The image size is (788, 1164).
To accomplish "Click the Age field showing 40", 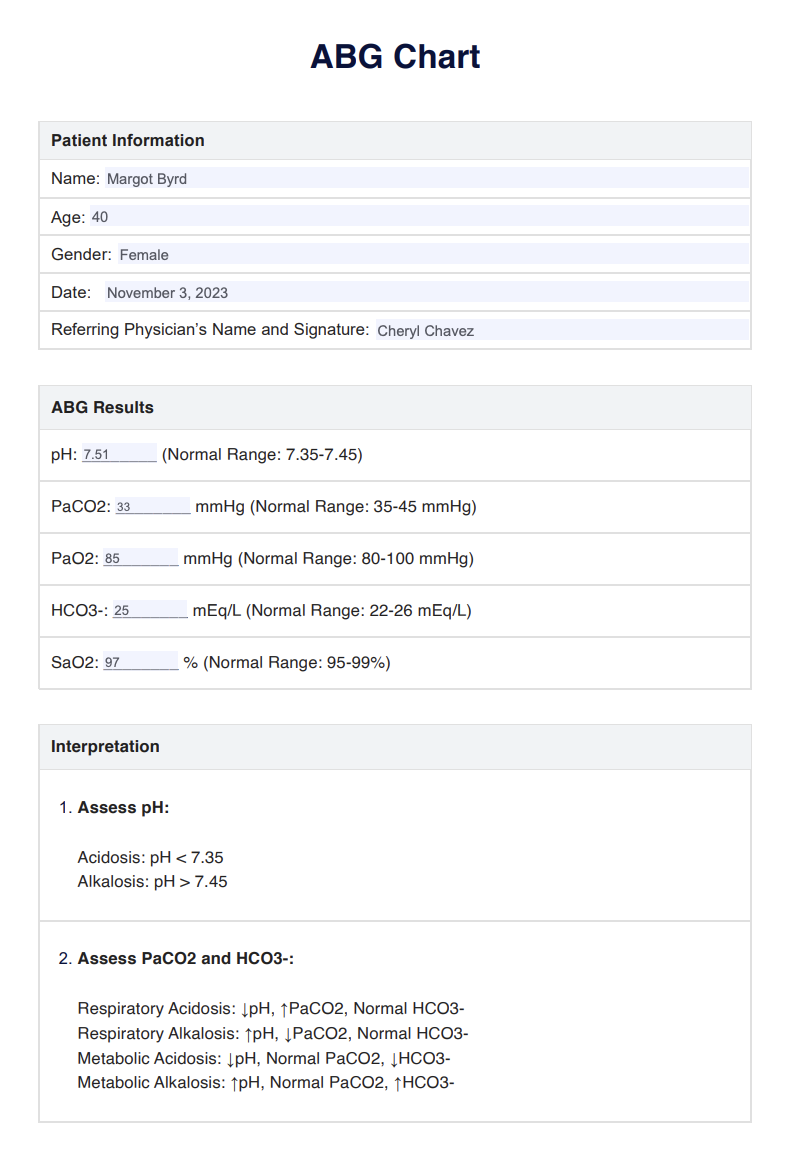I will point(419,217).
